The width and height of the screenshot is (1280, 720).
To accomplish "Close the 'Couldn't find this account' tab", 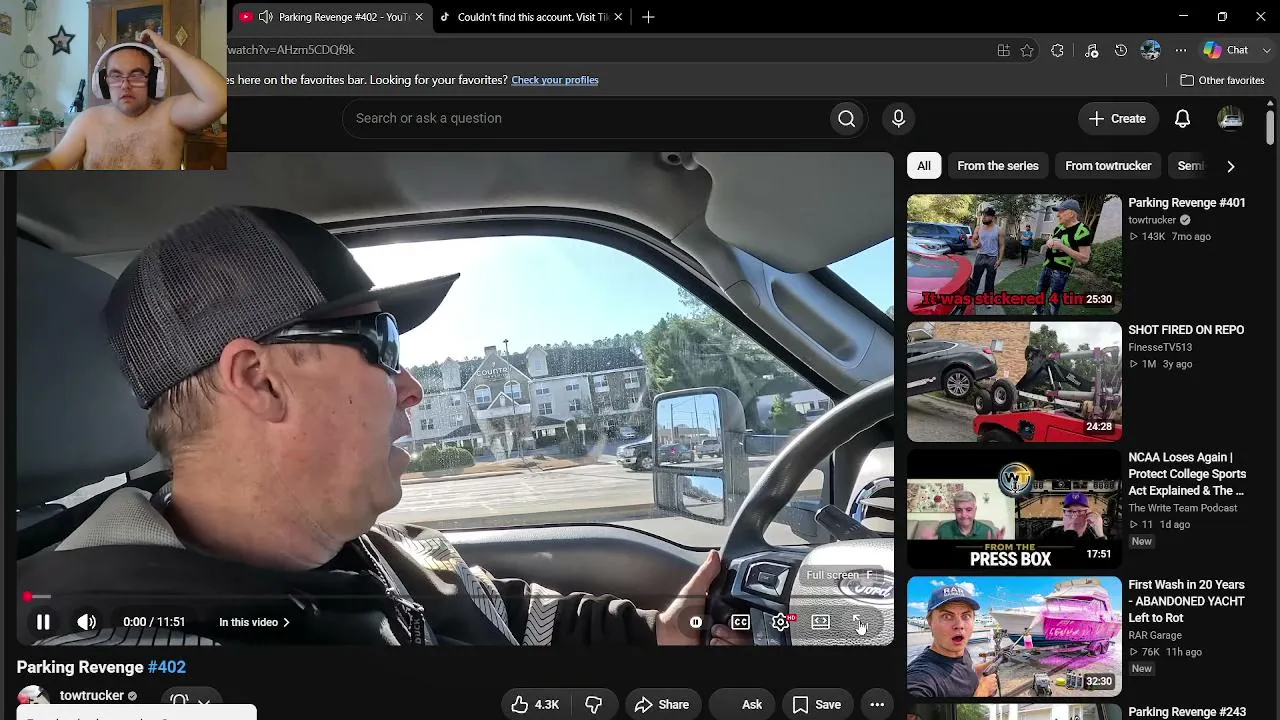I will (618, 17).
